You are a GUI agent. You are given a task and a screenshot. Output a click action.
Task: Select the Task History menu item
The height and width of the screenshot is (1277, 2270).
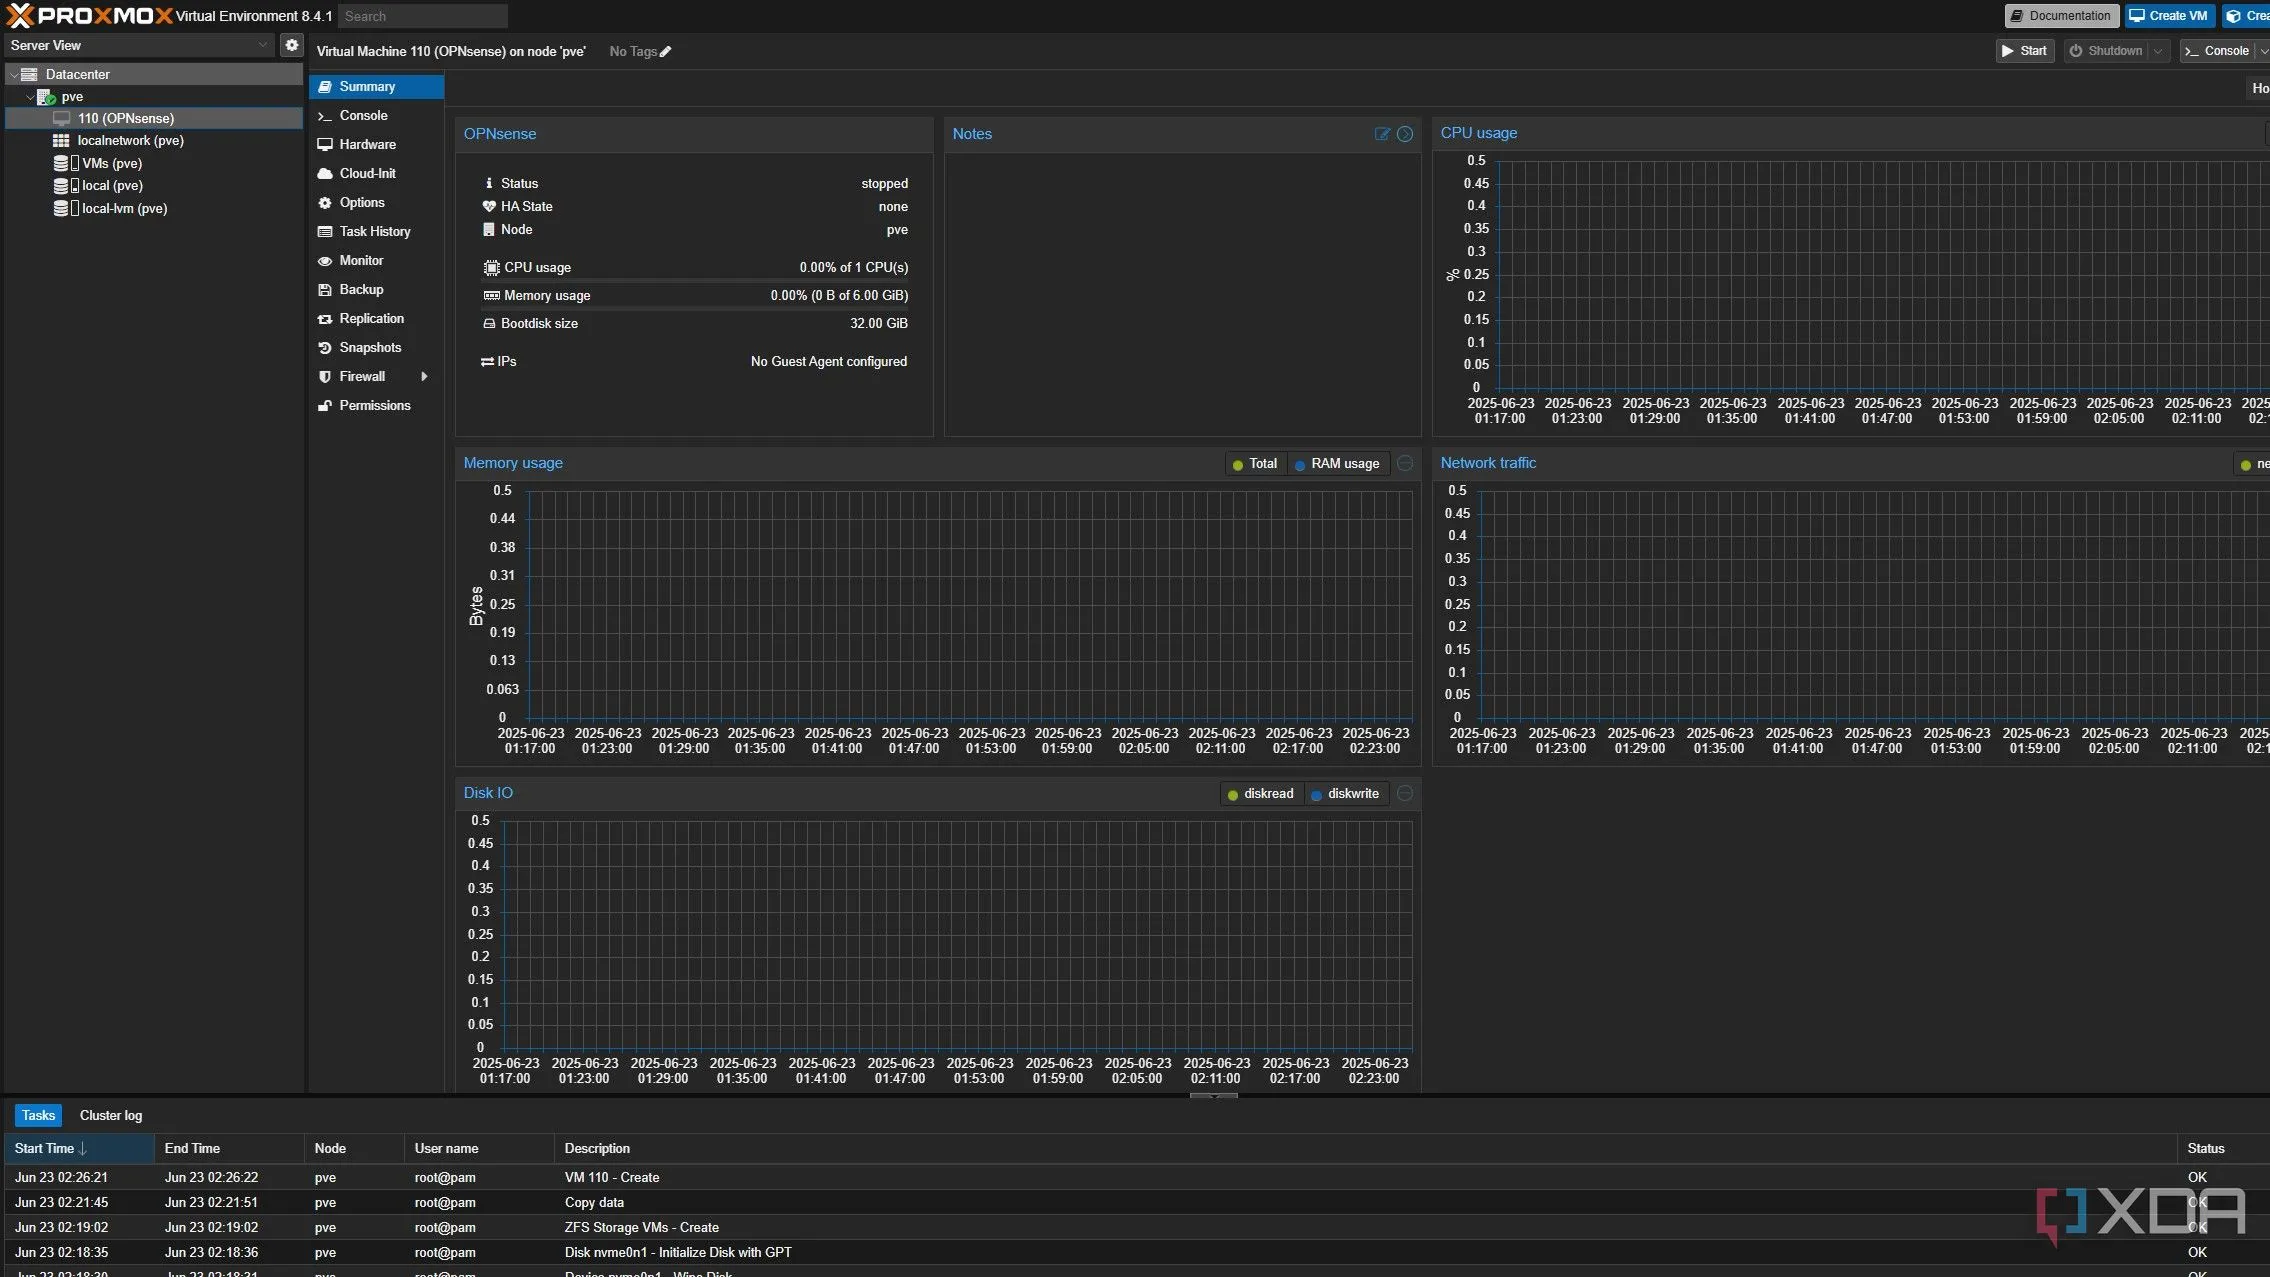pos(374,232)
